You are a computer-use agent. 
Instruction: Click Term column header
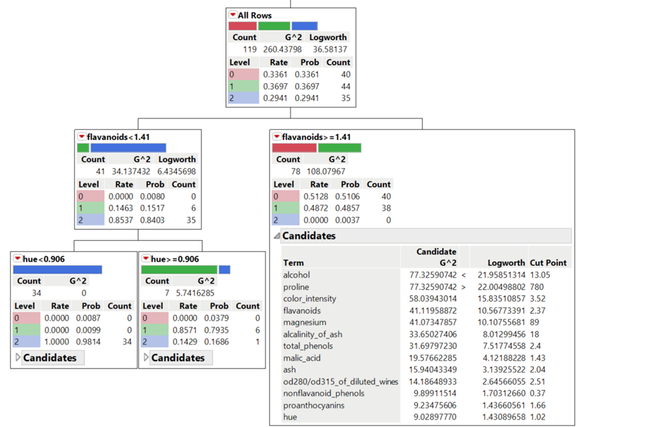click(293, 263)
